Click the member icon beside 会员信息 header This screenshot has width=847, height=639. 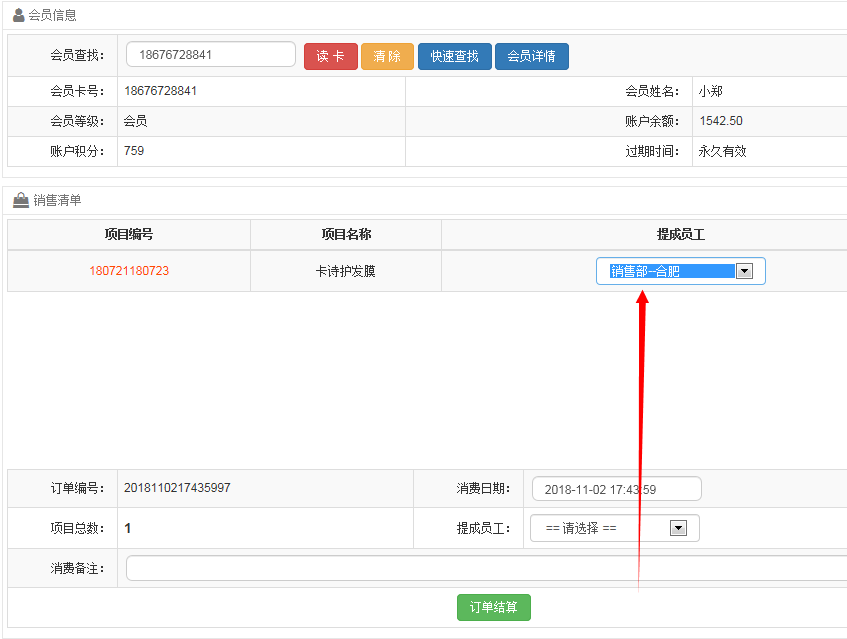pyautogui.click(x=18, y=14)
